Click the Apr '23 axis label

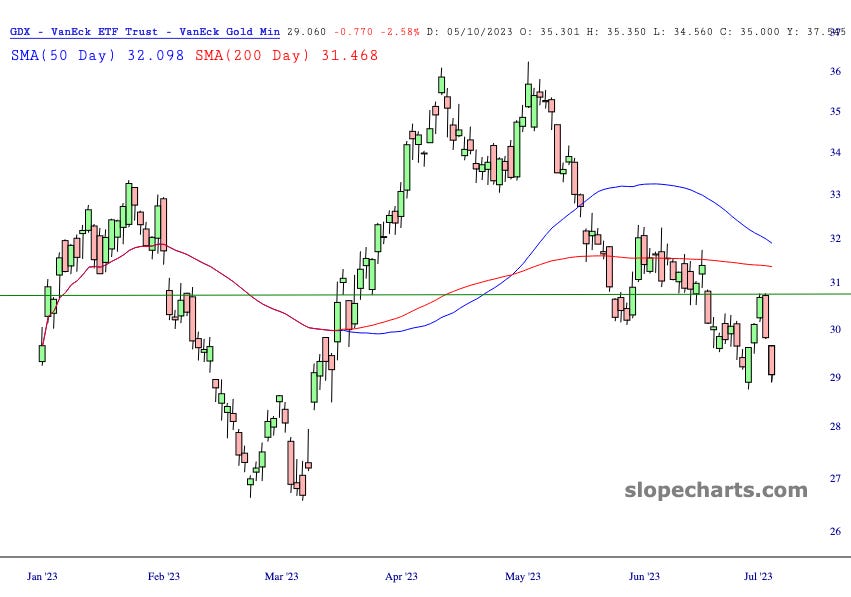401,576
